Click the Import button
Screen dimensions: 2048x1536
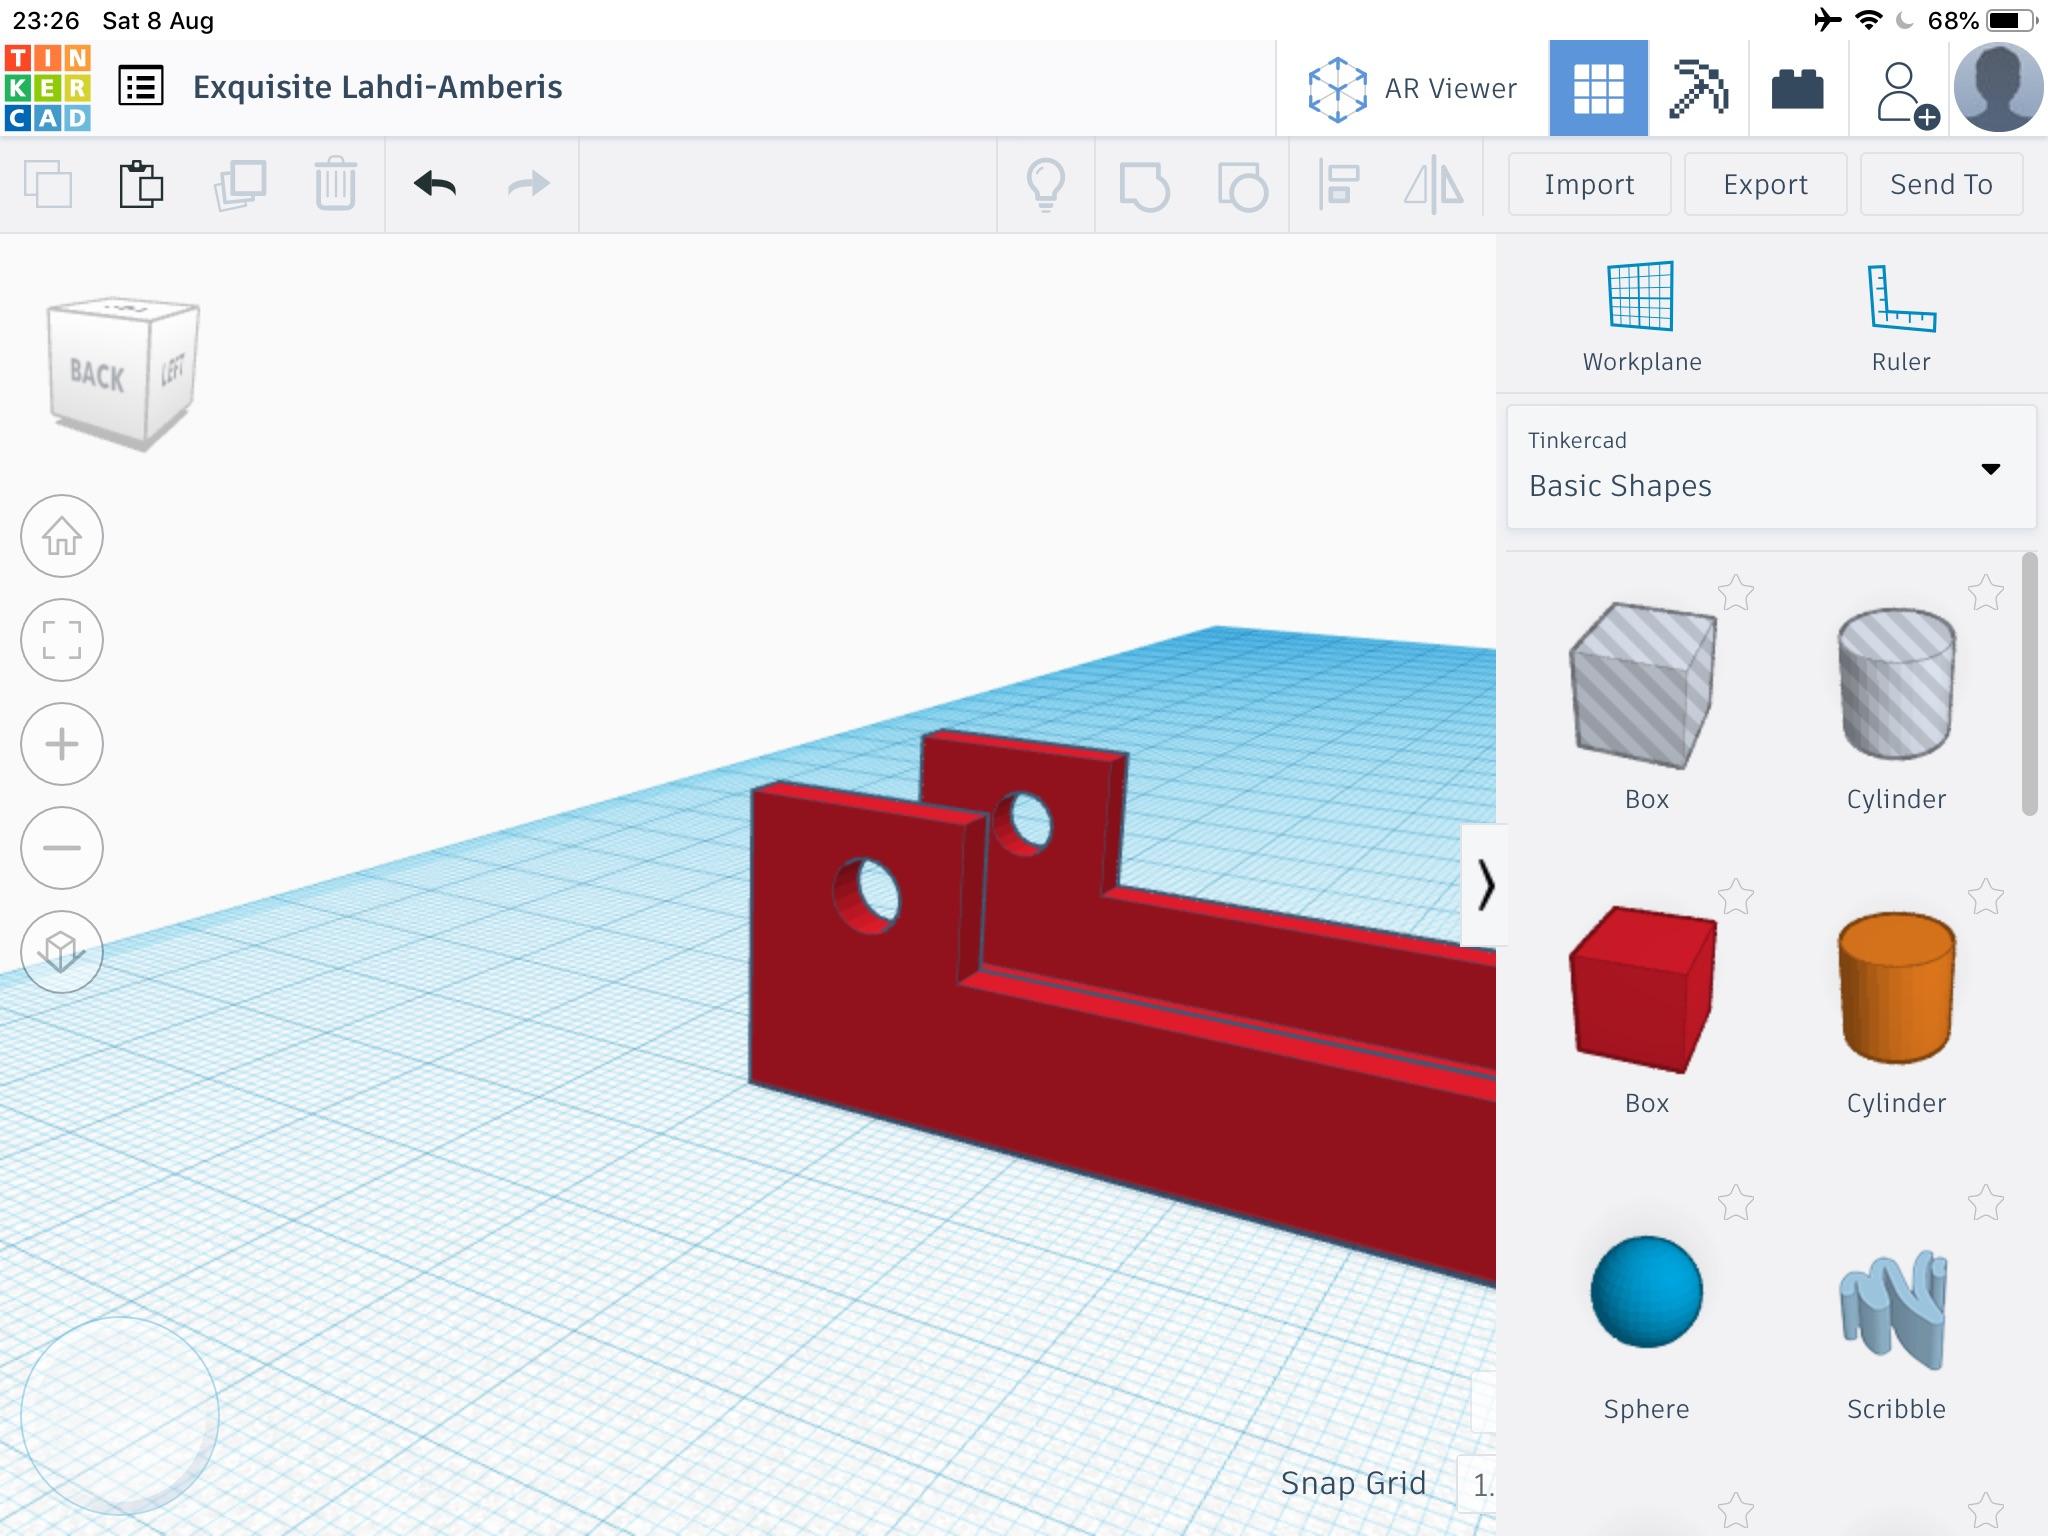tap(1590, 184)
